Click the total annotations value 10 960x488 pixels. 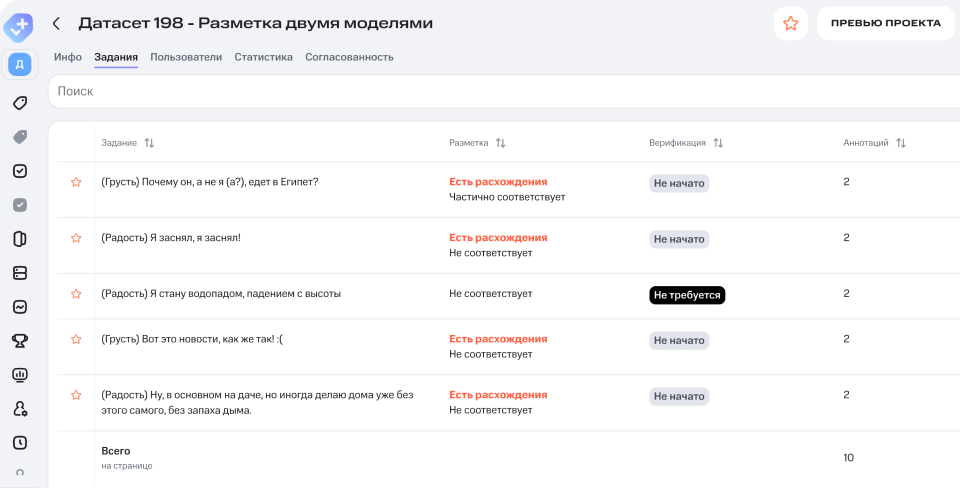tap(849, 458)
